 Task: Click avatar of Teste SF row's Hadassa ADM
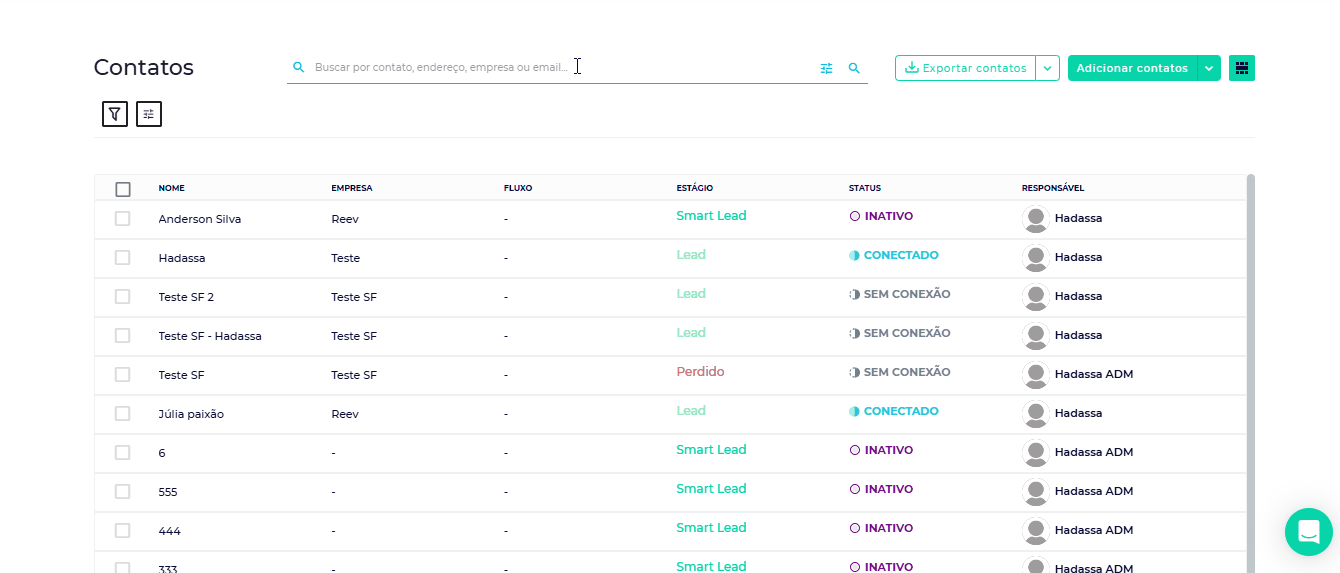1036,375
